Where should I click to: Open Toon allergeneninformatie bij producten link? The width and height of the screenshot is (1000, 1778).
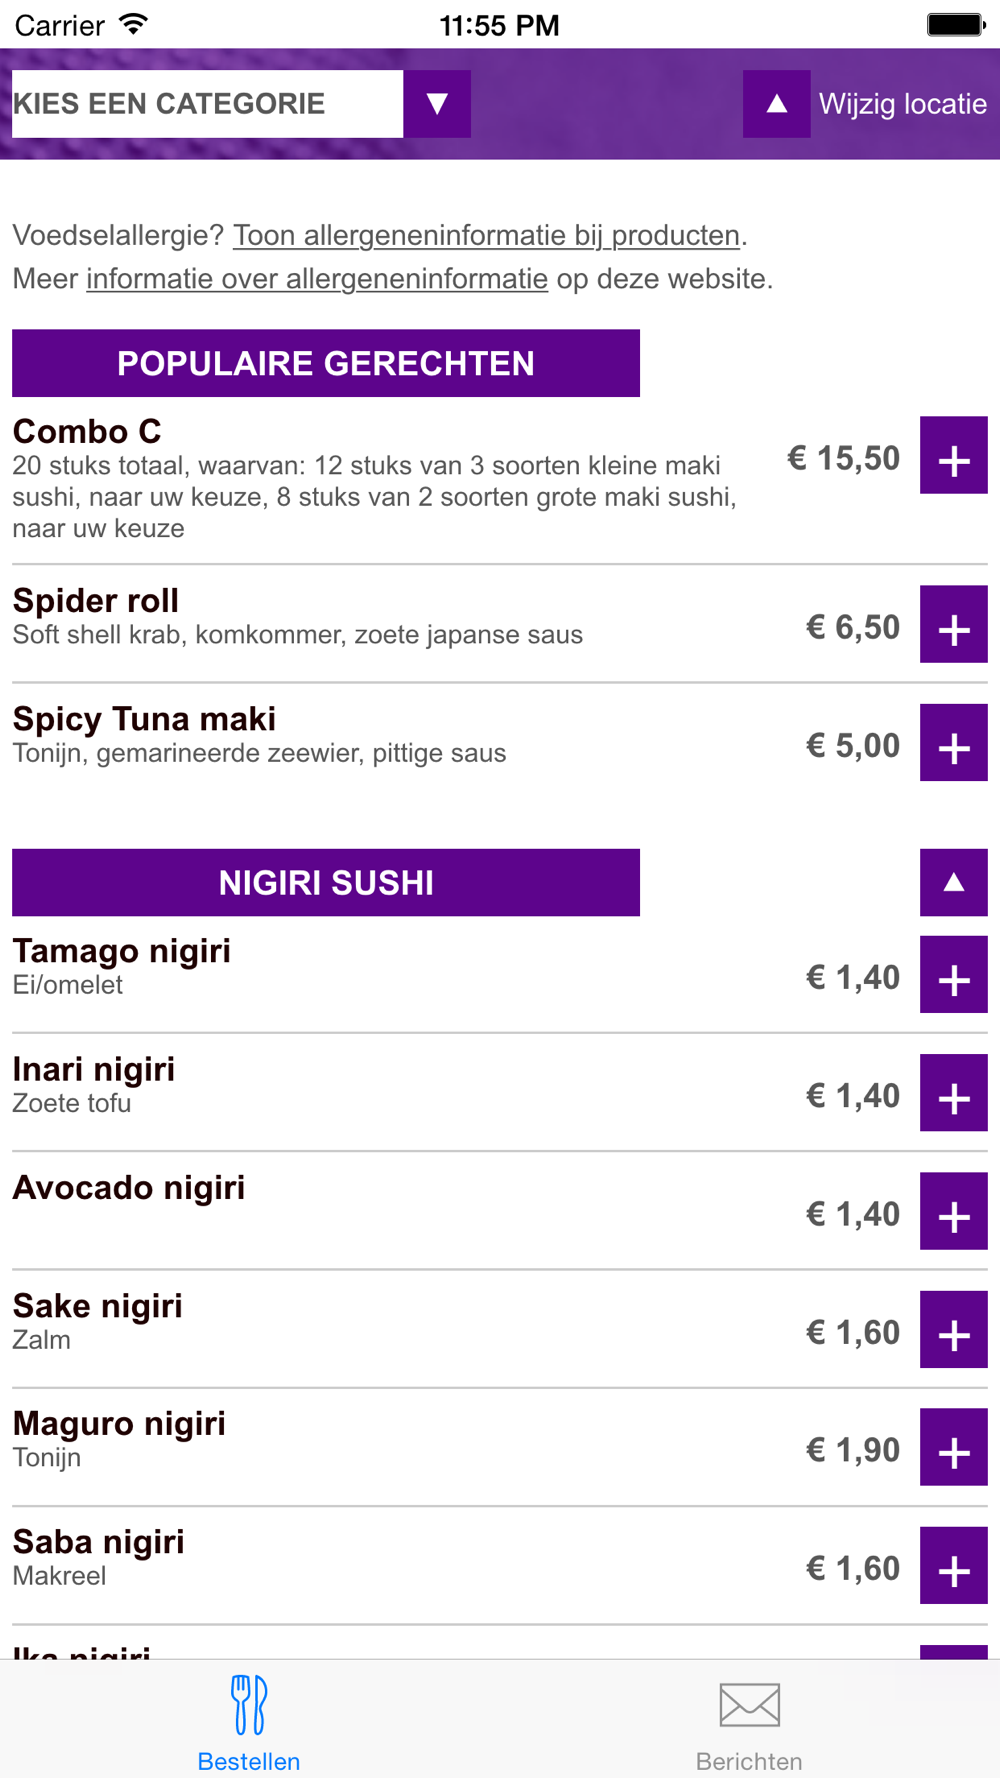(486, 235)
